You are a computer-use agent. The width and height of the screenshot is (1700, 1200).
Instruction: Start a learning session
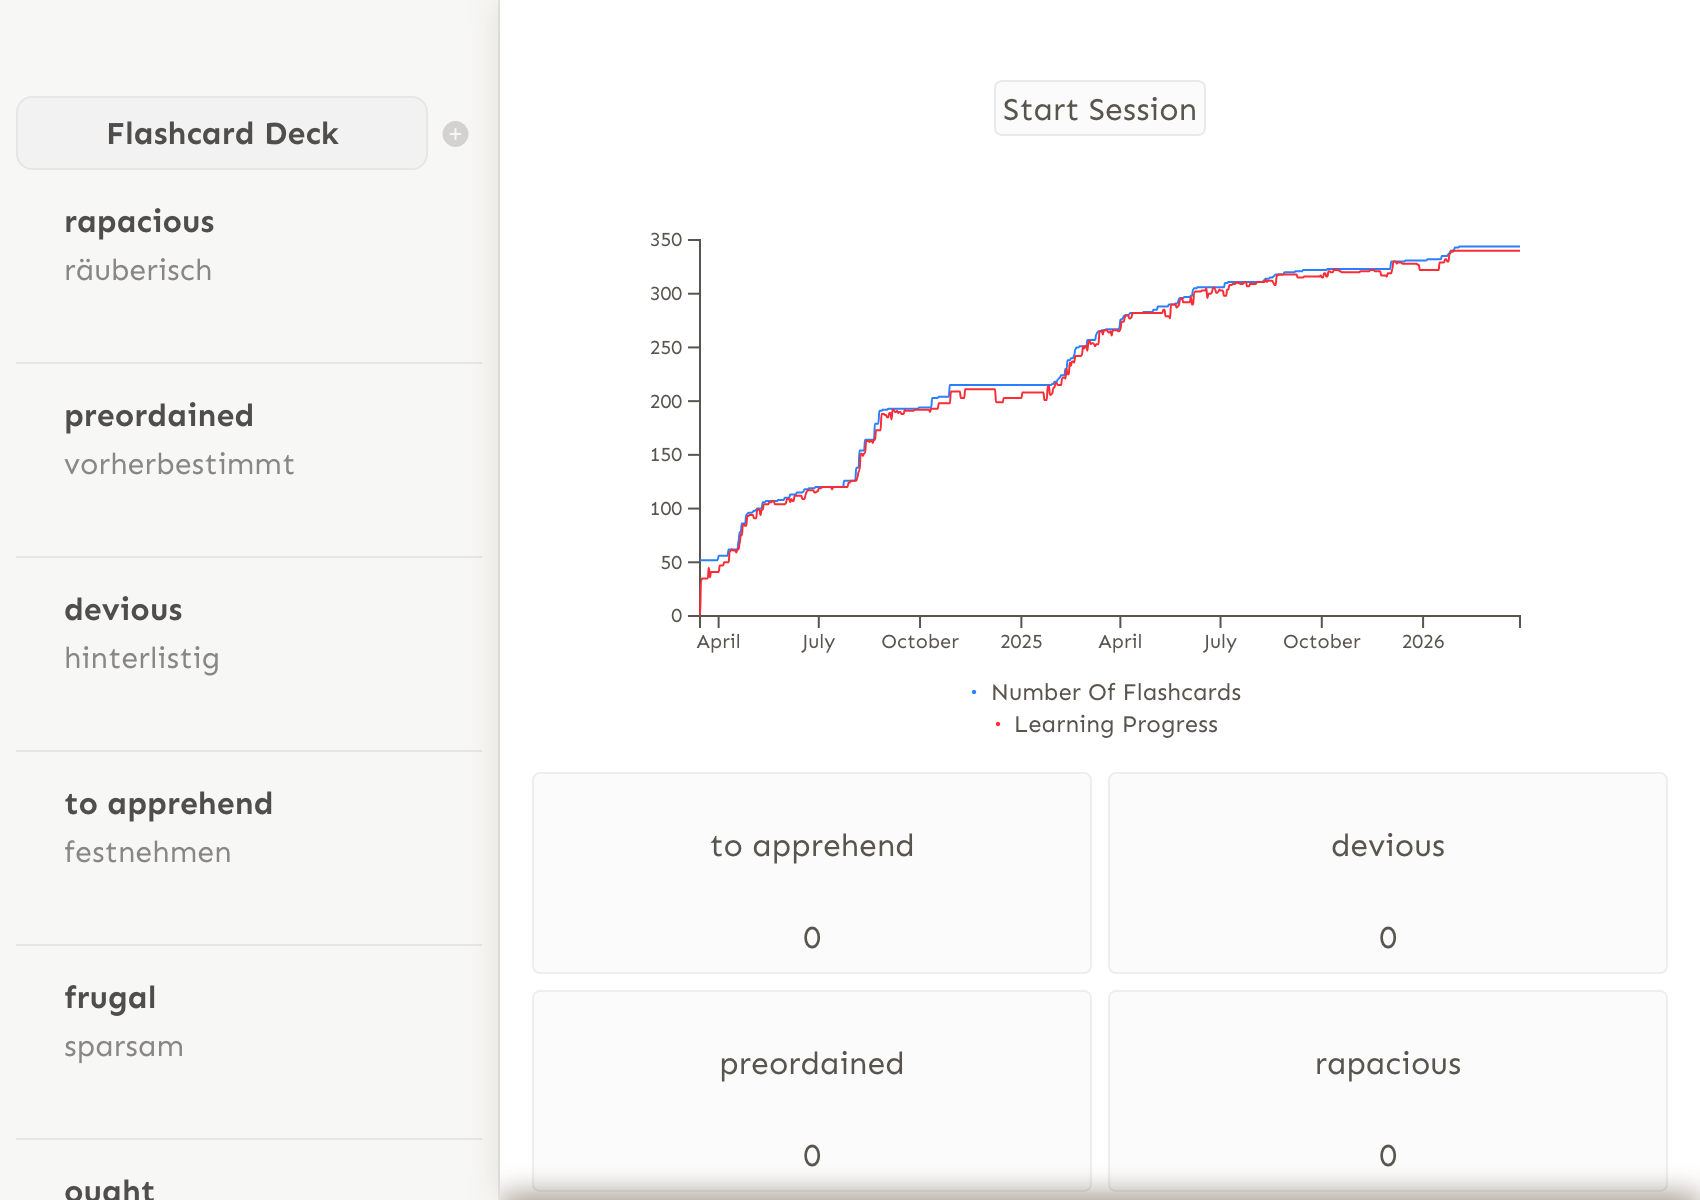point(1099,109)
